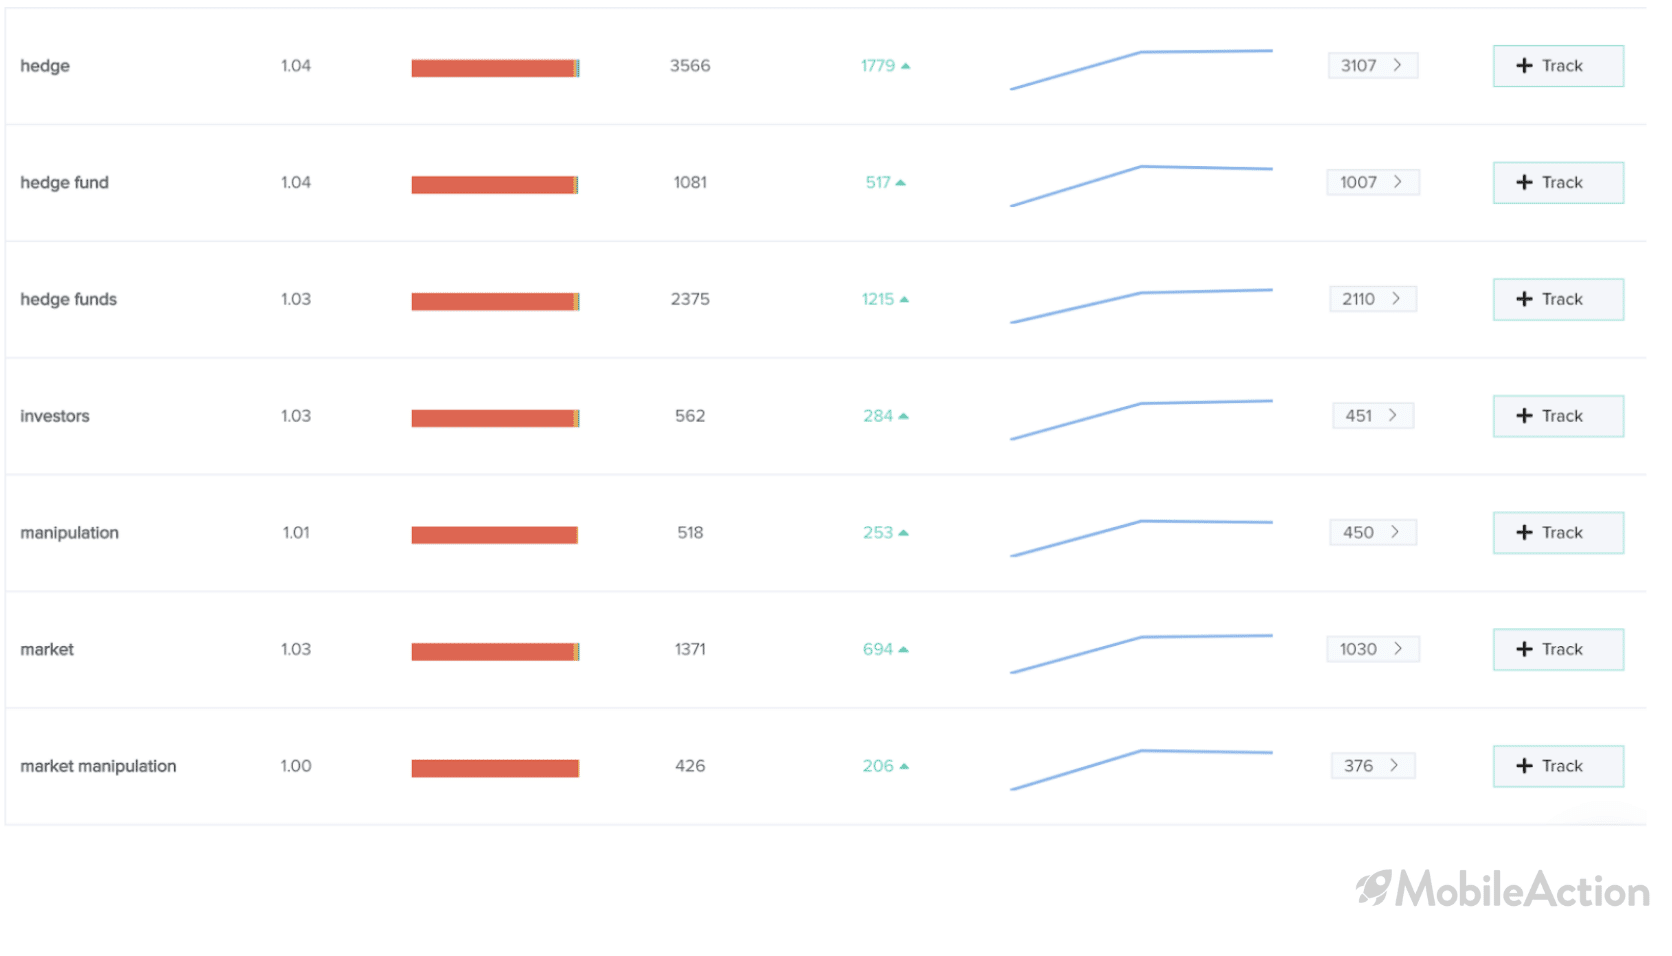Click Track in the market row

coord(1558,649)
